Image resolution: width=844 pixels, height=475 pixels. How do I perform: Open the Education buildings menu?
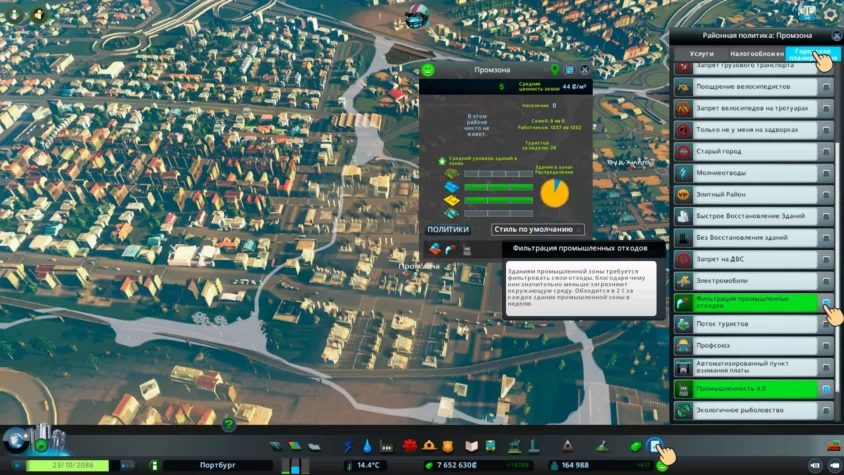pos(472,446)
